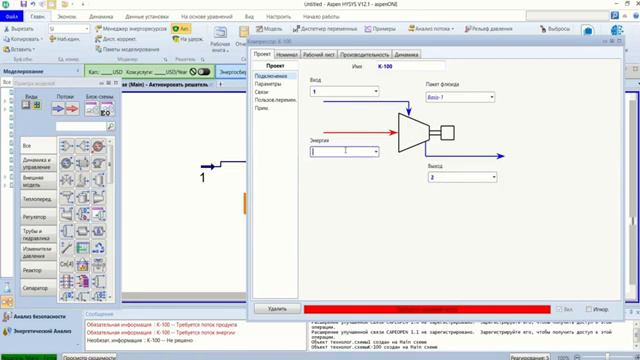This screenshot has width=640, height=360.
Task: Undo the last action in the quick toolbar
Action: (x=33, y=4)
